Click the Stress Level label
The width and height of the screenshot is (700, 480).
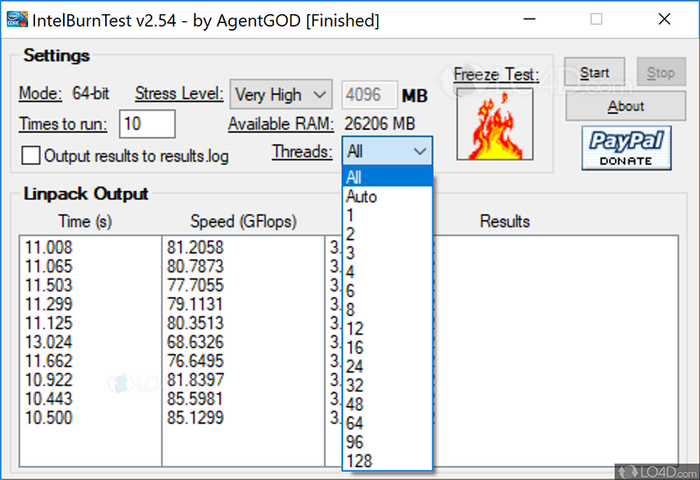(x=179, y=94)
